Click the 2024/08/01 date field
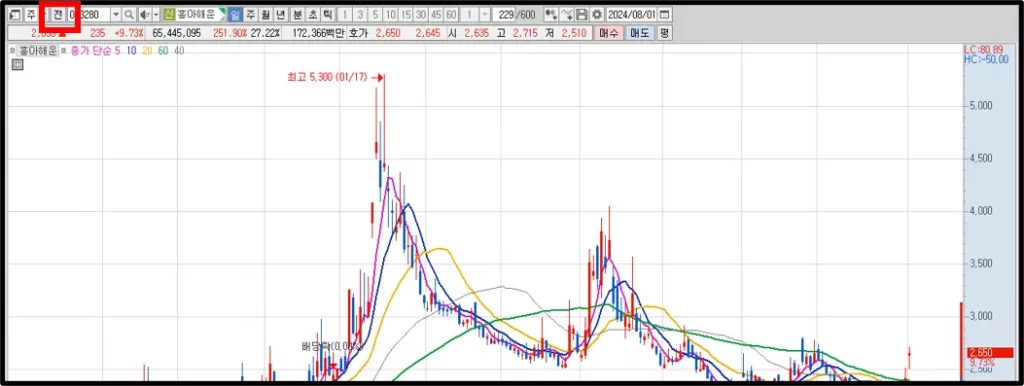Image resolution: width=1024 pixels, height=386 pixels. (632, 14)
